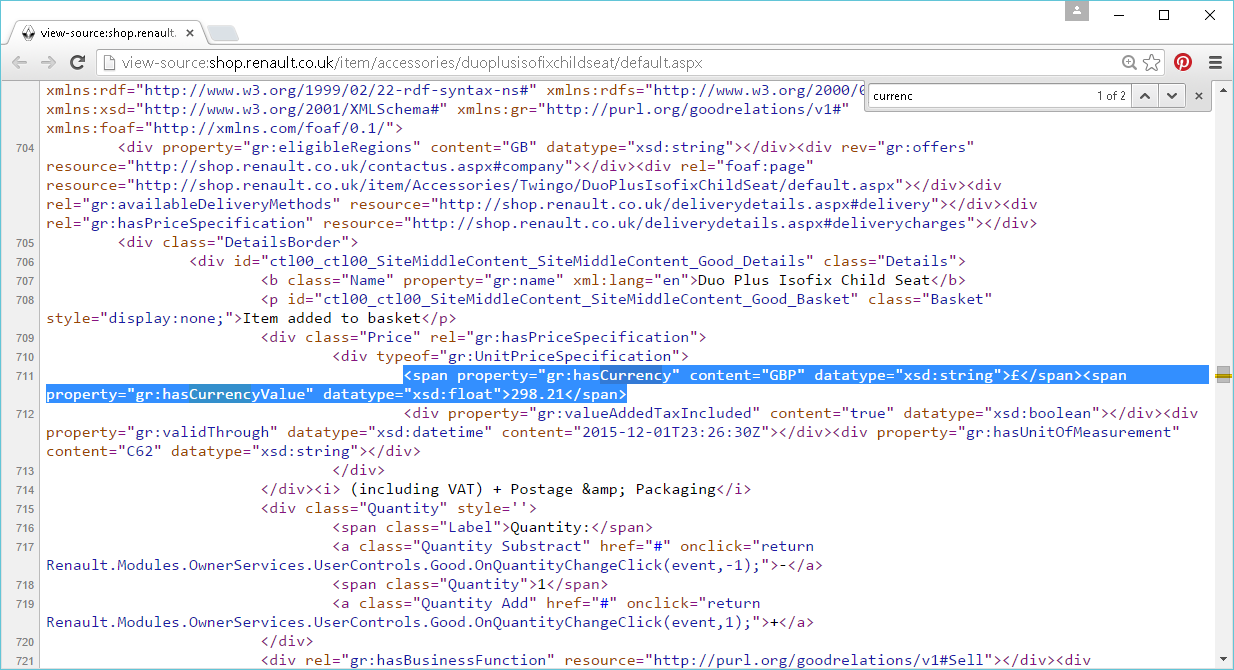This screenshot has width=1234, height=670.
Task: Click the 'Duo Plus Isofix Child Seat' text
Action: coord(815,280)
